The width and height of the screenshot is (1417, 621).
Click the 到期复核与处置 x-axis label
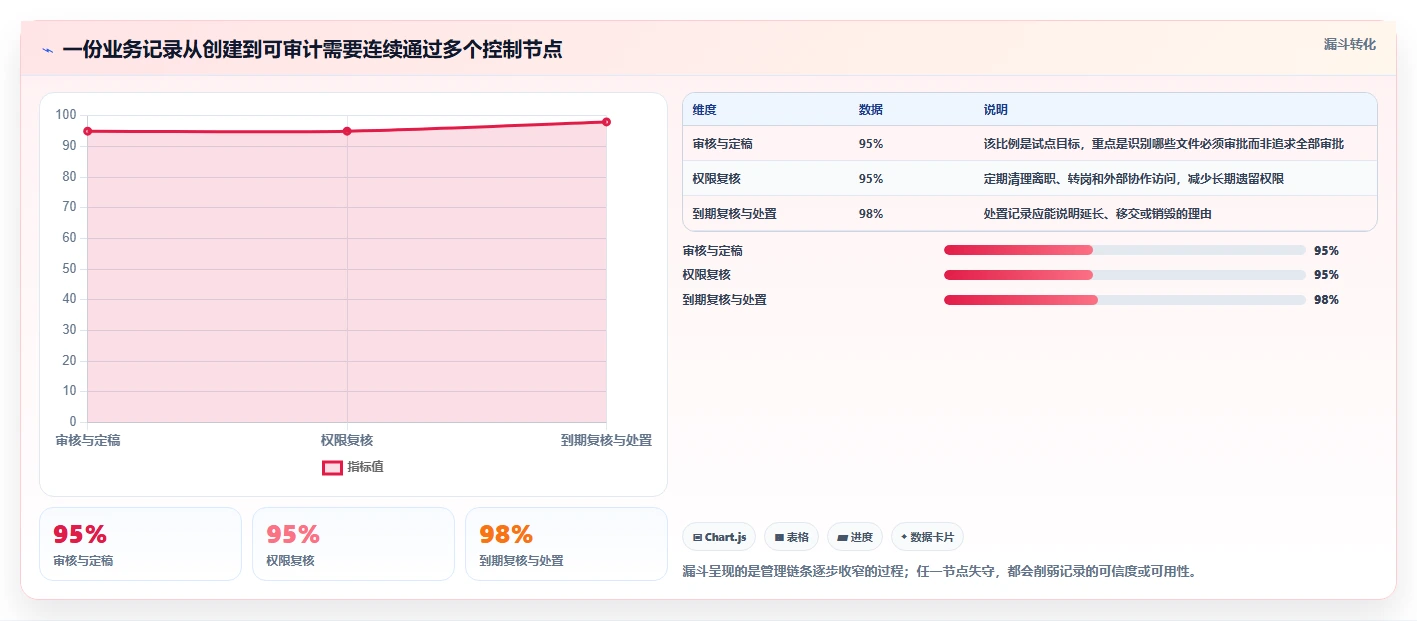[x=606, y=440]
